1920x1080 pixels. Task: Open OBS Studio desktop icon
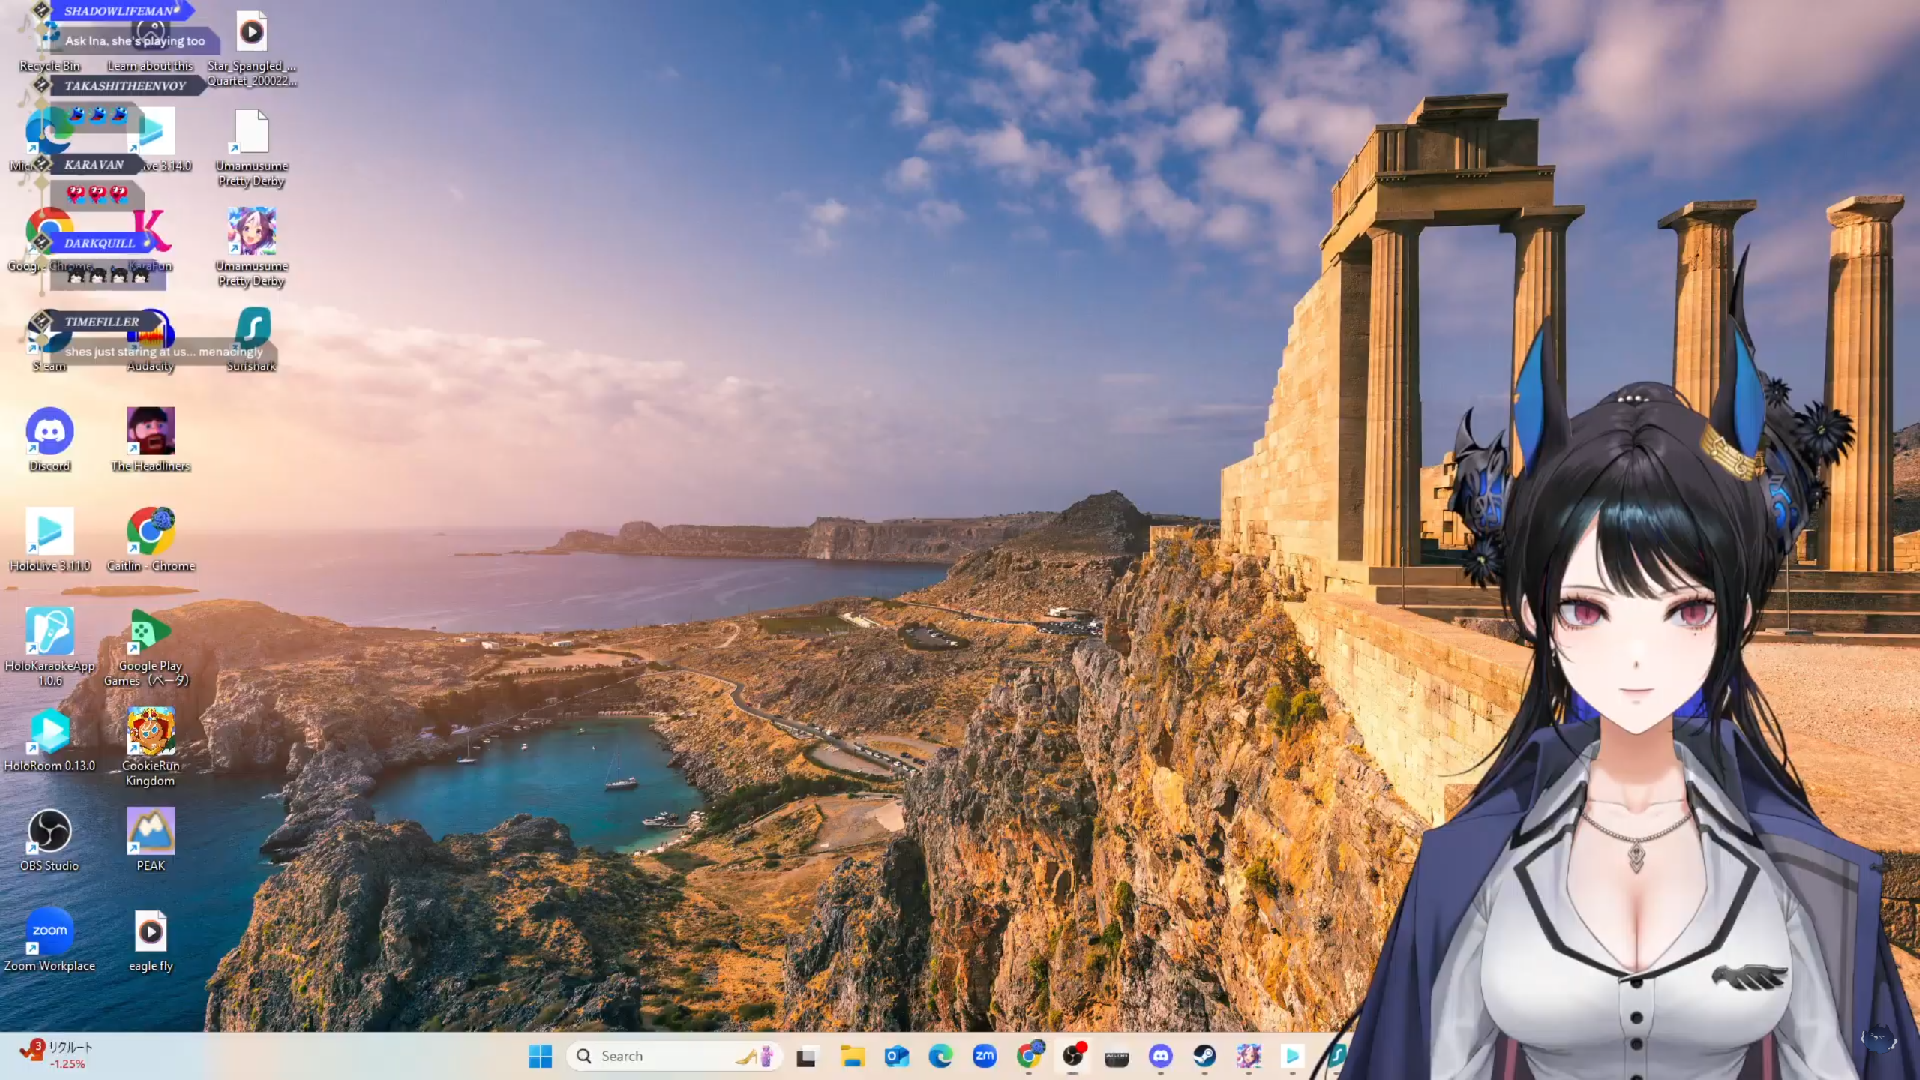[x=49, y=832]
